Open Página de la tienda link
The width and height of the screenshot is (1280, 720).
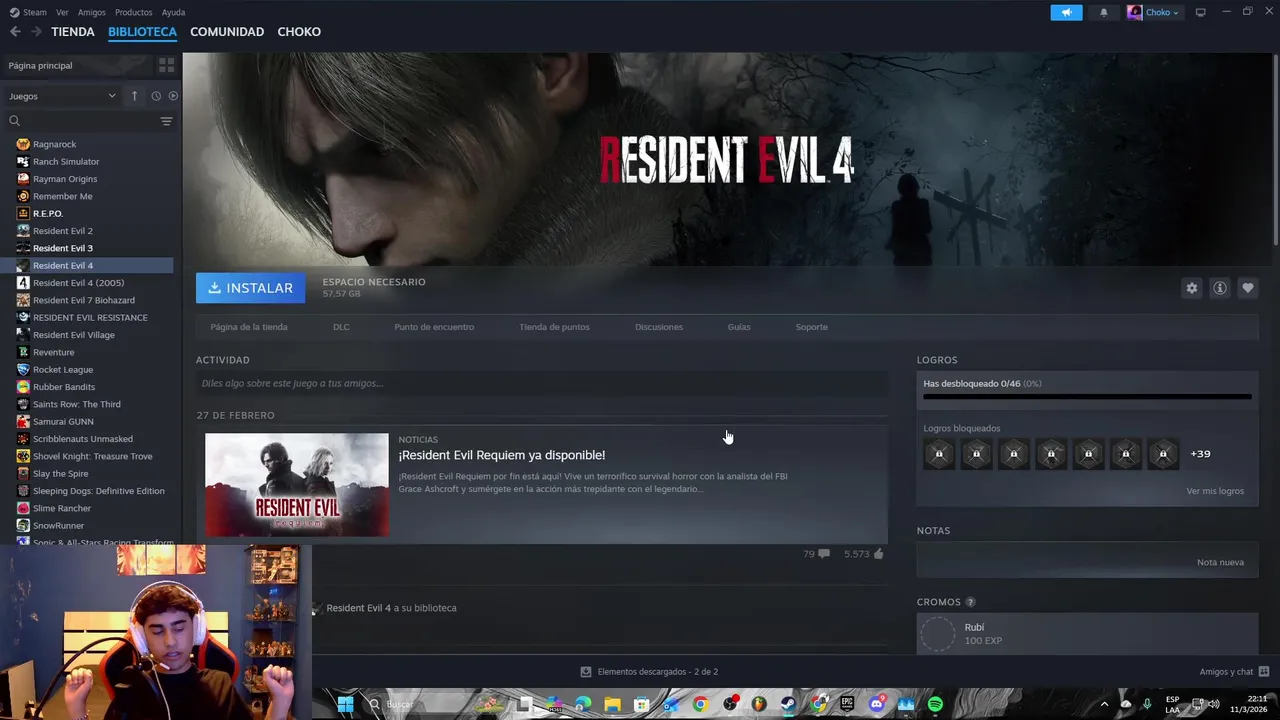tap(249, 327)
